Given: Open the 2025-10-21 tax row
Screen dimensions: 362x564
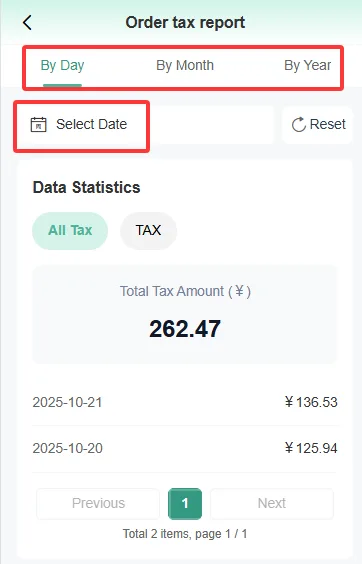Looking at the screenshot, I should (x=185, y=402).
